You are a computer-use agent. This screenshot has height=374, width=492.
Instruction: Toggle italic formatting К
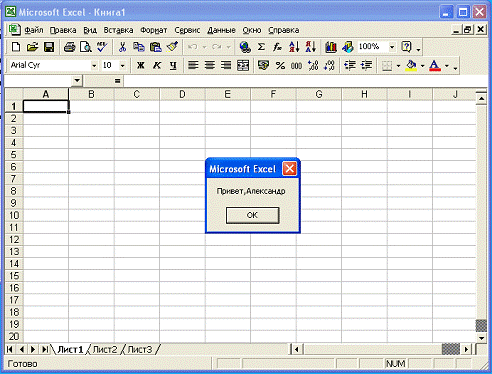click(157, 65)
